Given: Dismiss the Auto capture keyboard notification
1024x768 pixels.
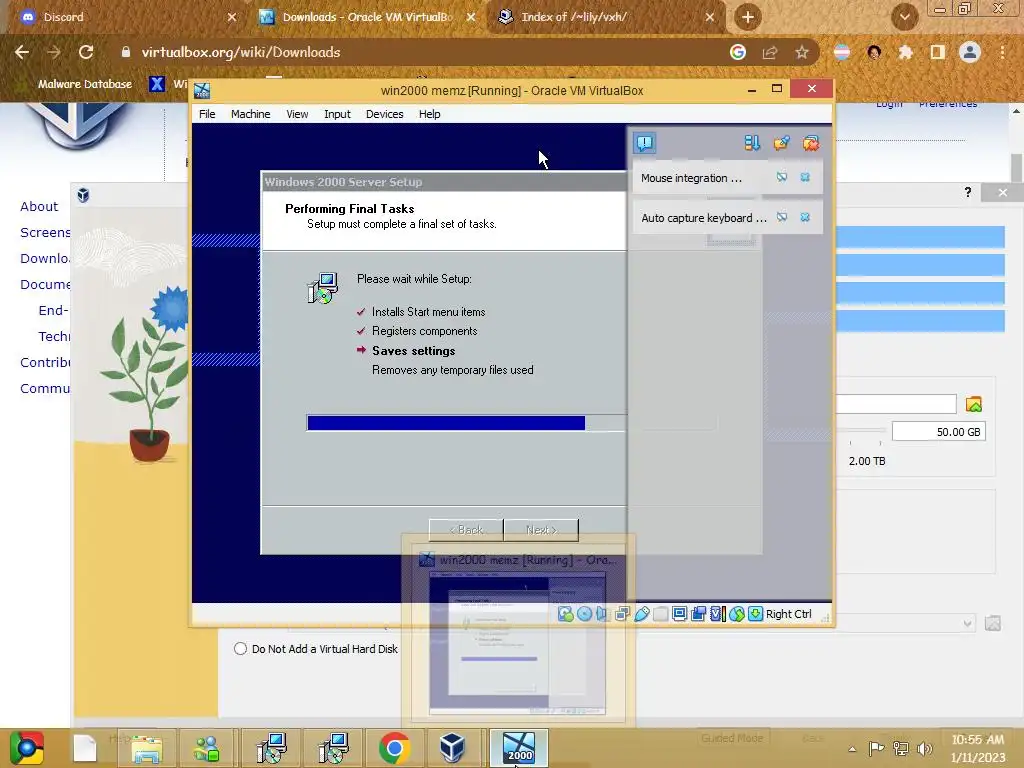Looking at the screenshot, I should 805,217.
